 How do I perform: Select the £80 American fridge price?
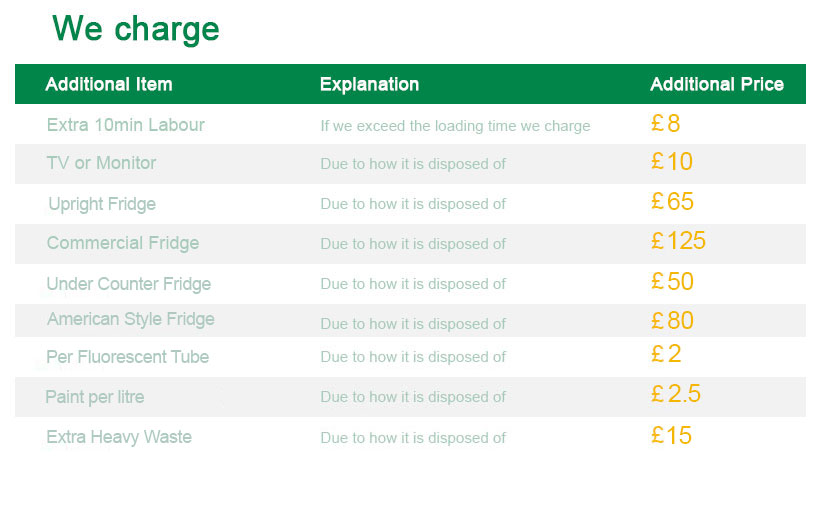click(x=672, y=321)
